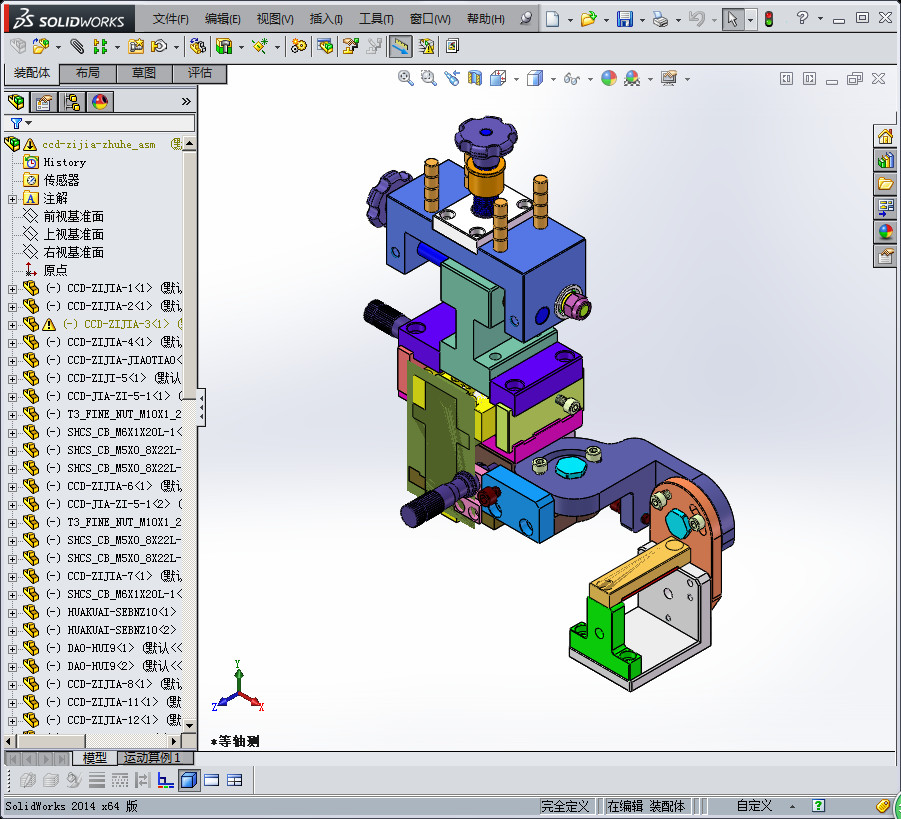Expand the HUAKUAI-SEBNZ10<2> tree node
Image resolution: width=901 pixels, height=819 pixels.
pos(12,630)
